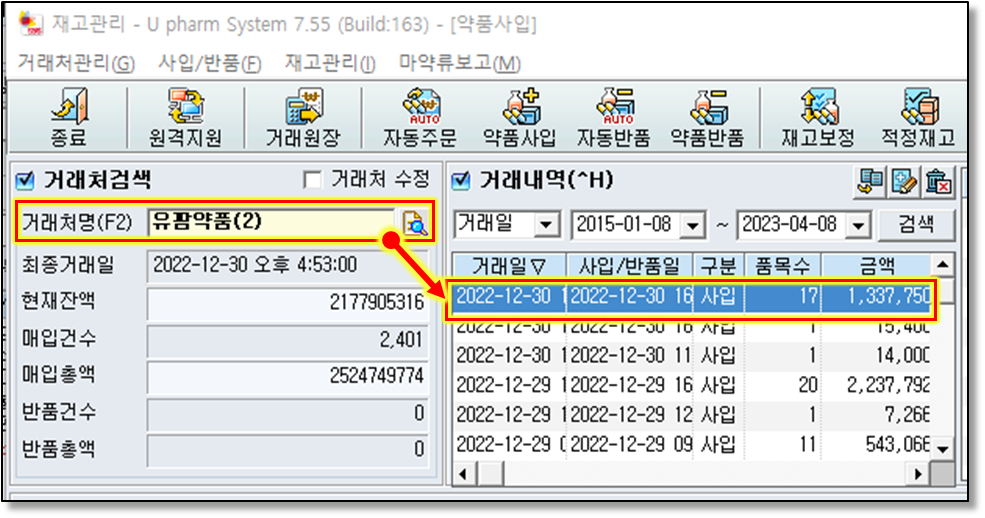Screen dimensions: 985x518
Task: Click the 종료 exit toolbar icon
Action: 69,117
